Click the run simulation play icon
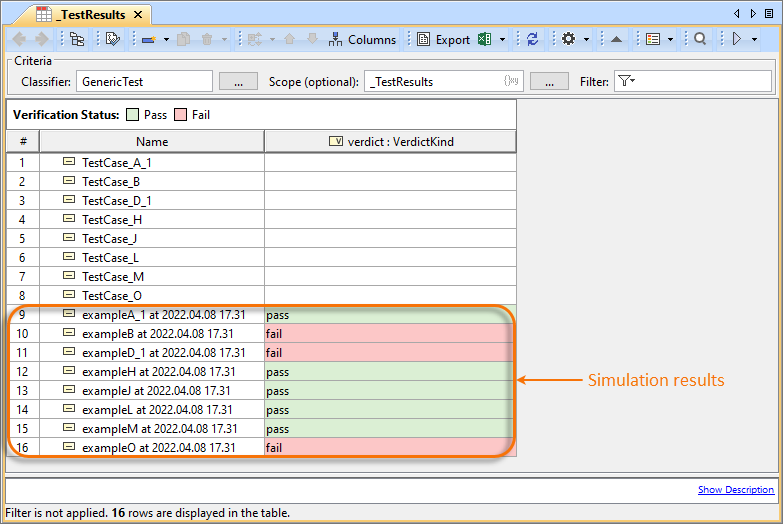Screen dimensions: 783x524 pos(738,40)
